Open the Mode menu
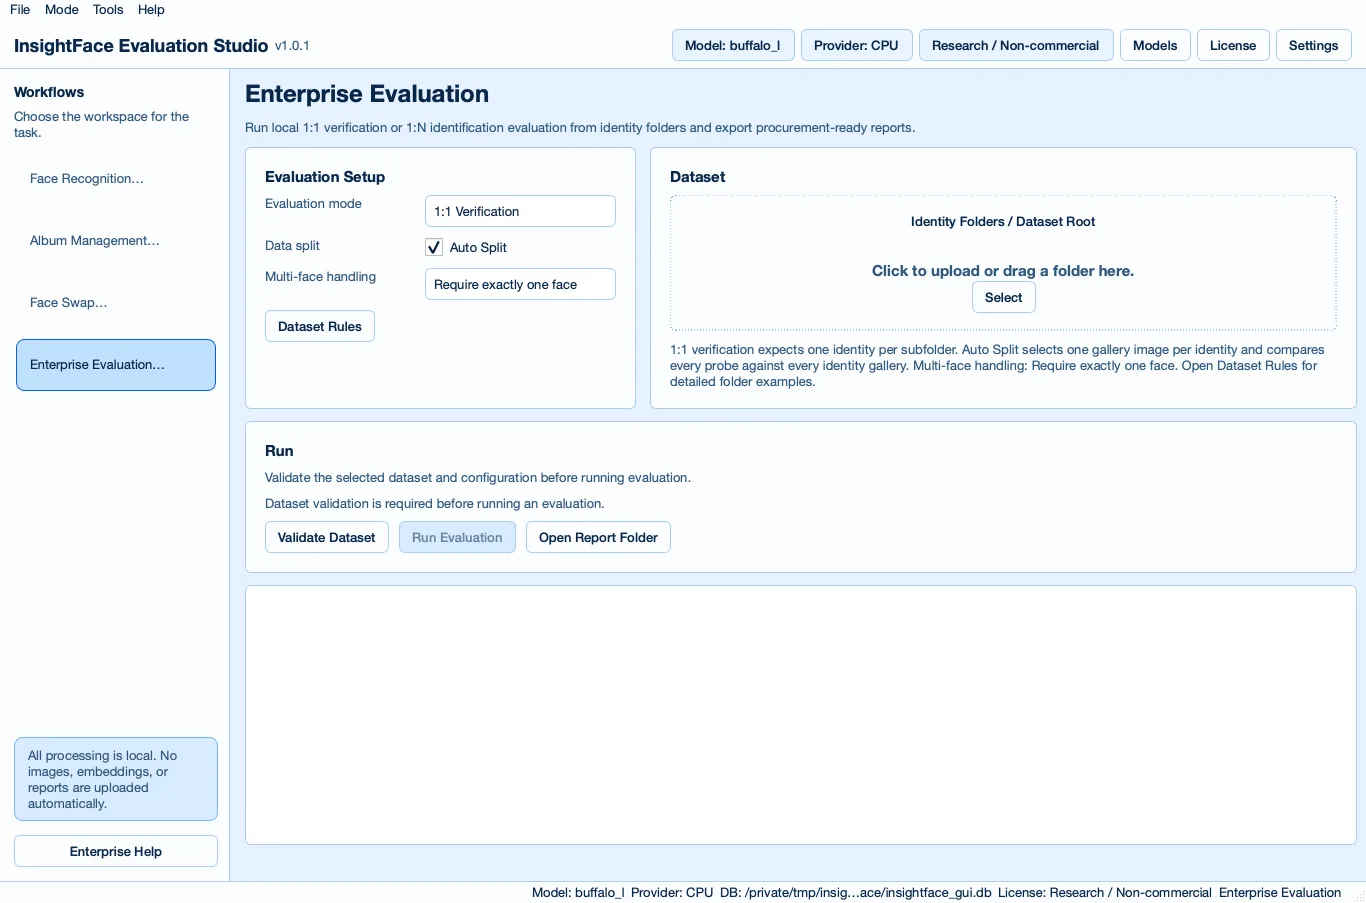The image size is (1366, 903). coord(62,10)
